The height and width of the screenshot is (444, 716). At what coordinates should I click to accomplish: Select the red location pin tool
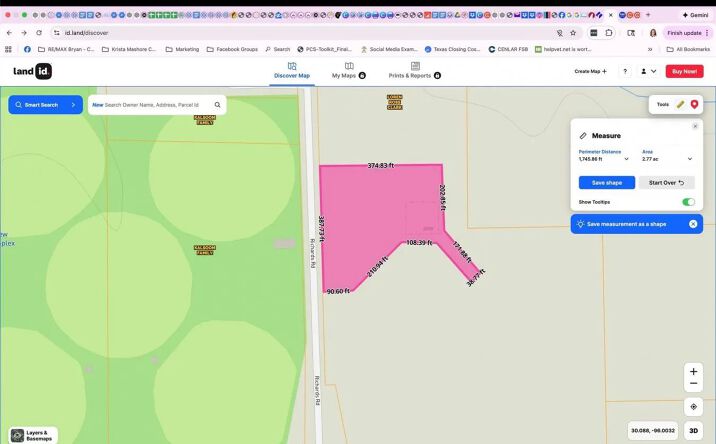[694, 105]
